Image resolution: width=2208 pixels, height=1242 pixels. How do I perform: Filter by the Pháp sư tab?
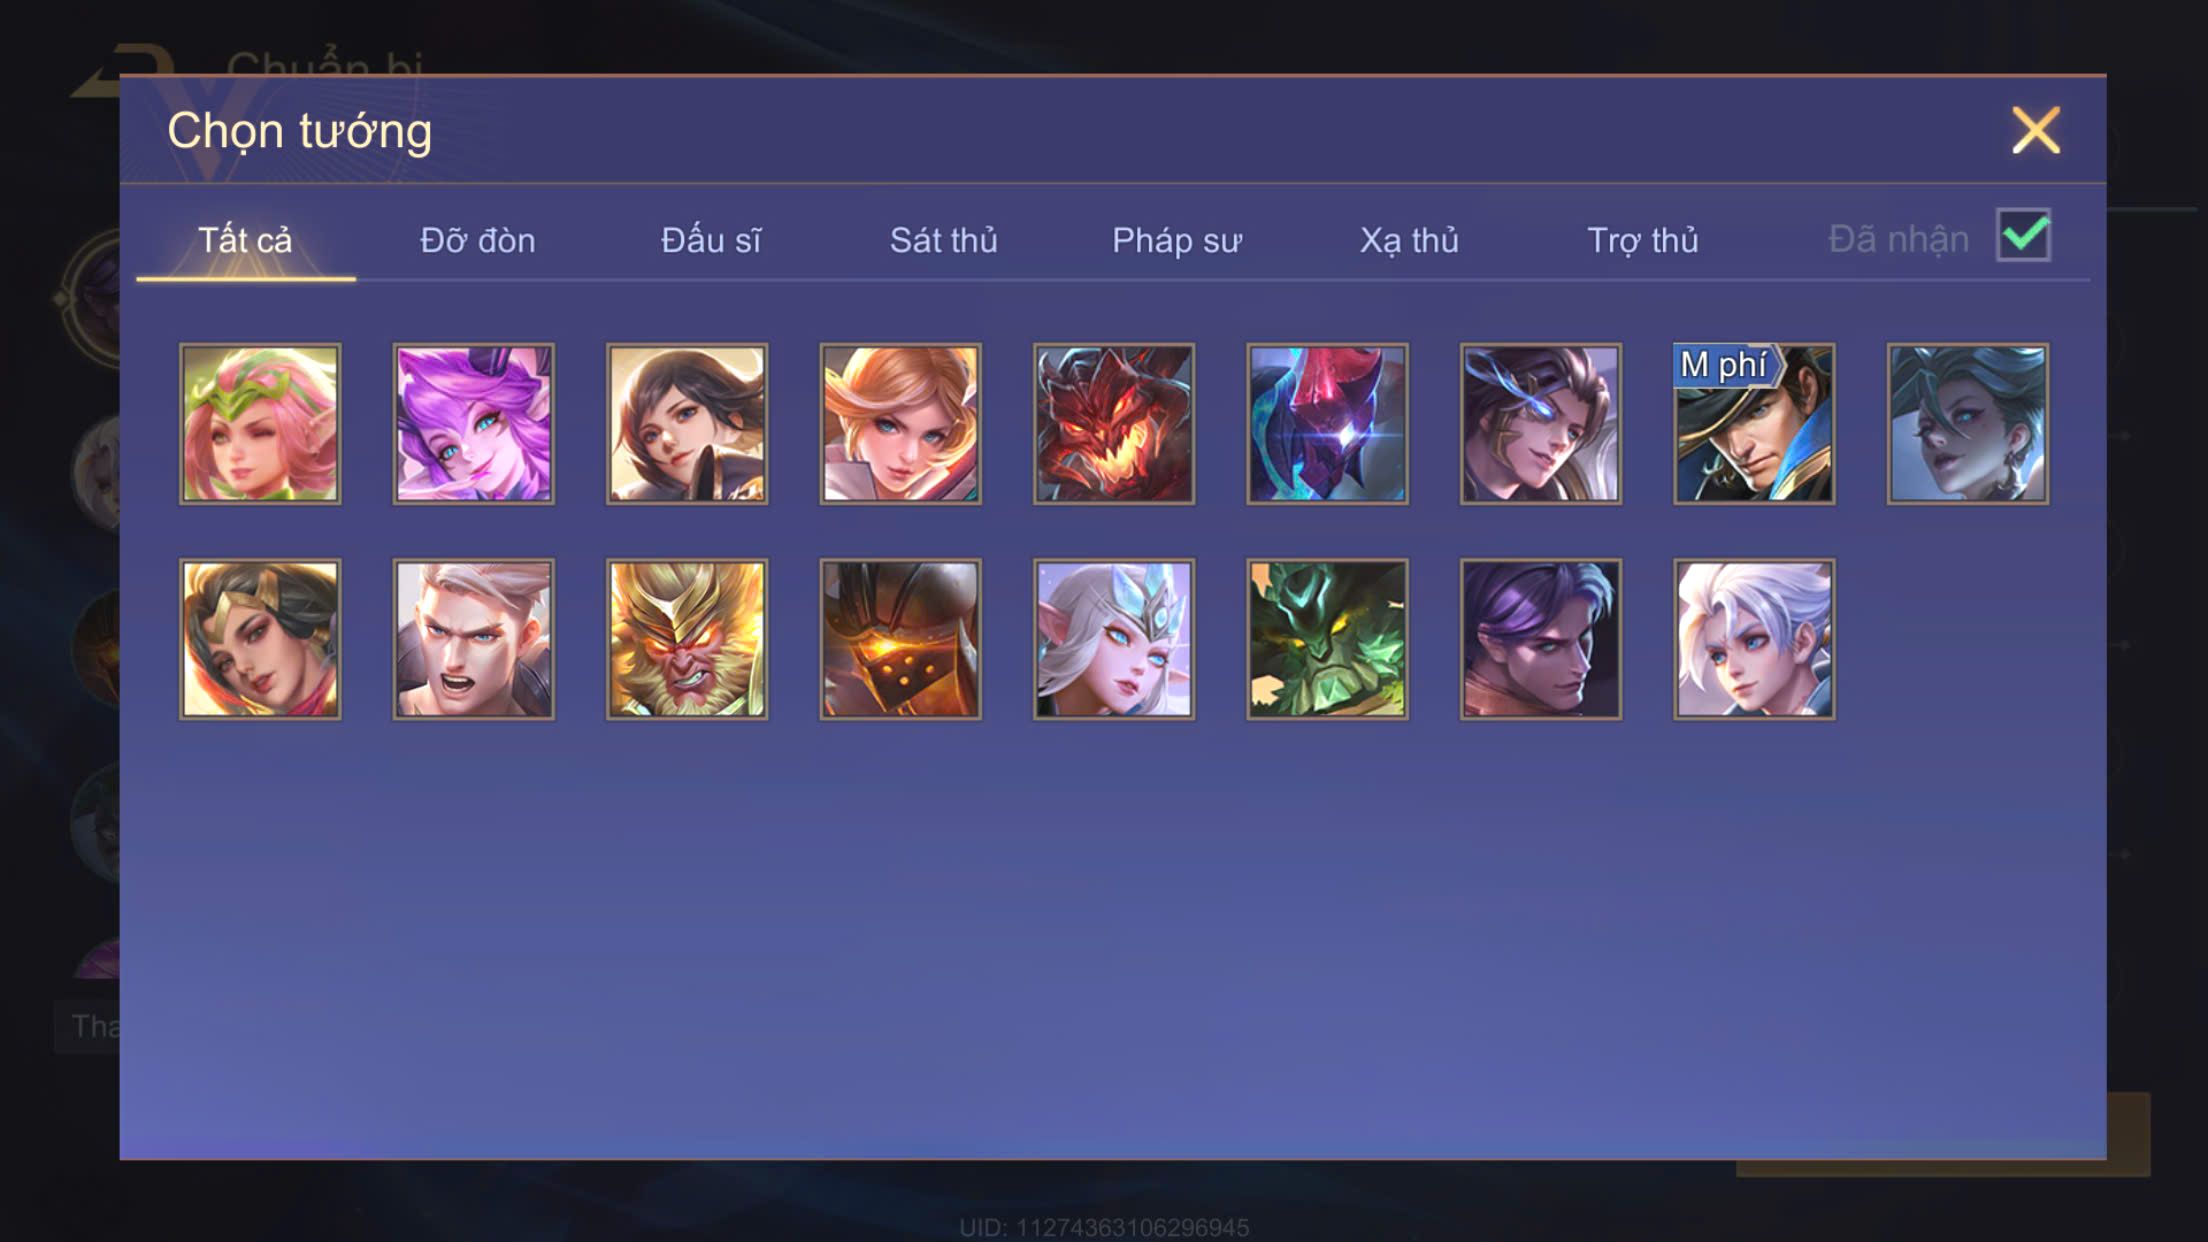tap(1177, 241)
